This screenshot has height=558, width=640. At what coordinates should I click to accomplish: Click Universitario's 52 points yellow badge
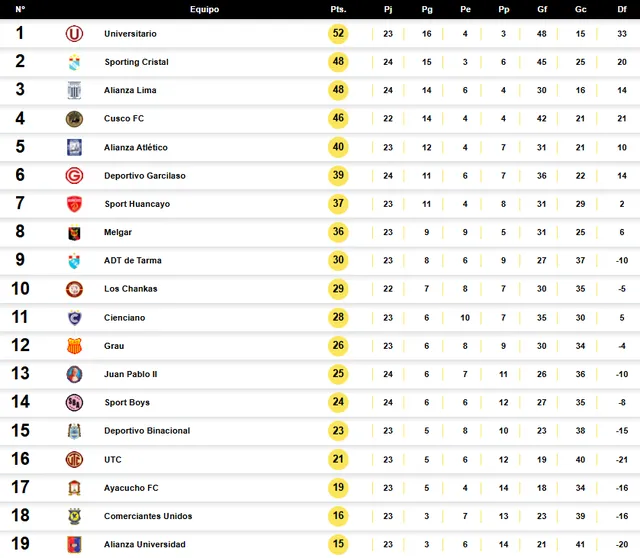(338, 33)
